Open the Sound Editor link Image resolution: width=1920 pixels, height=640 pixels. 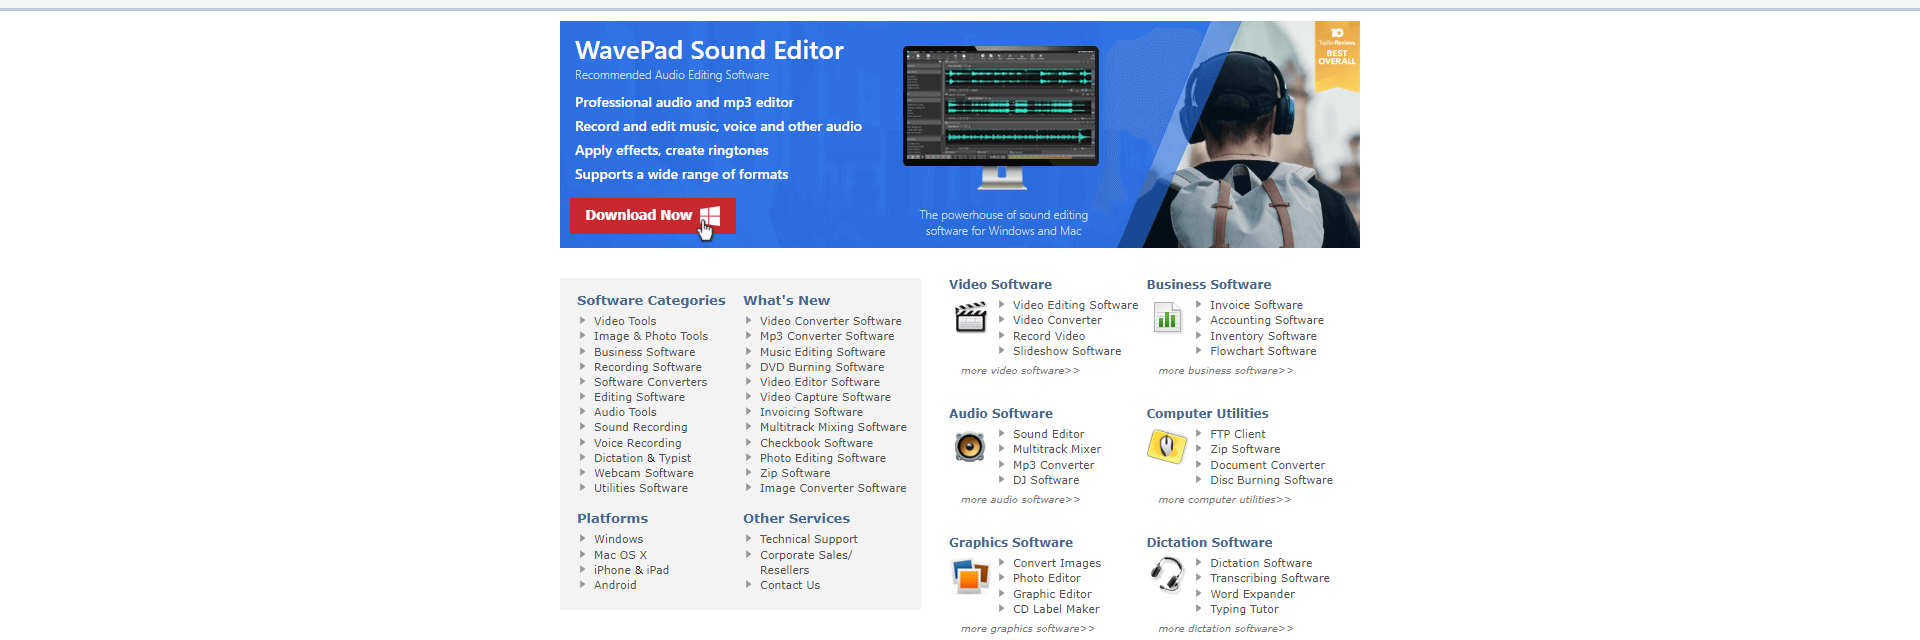point(1048,434)
